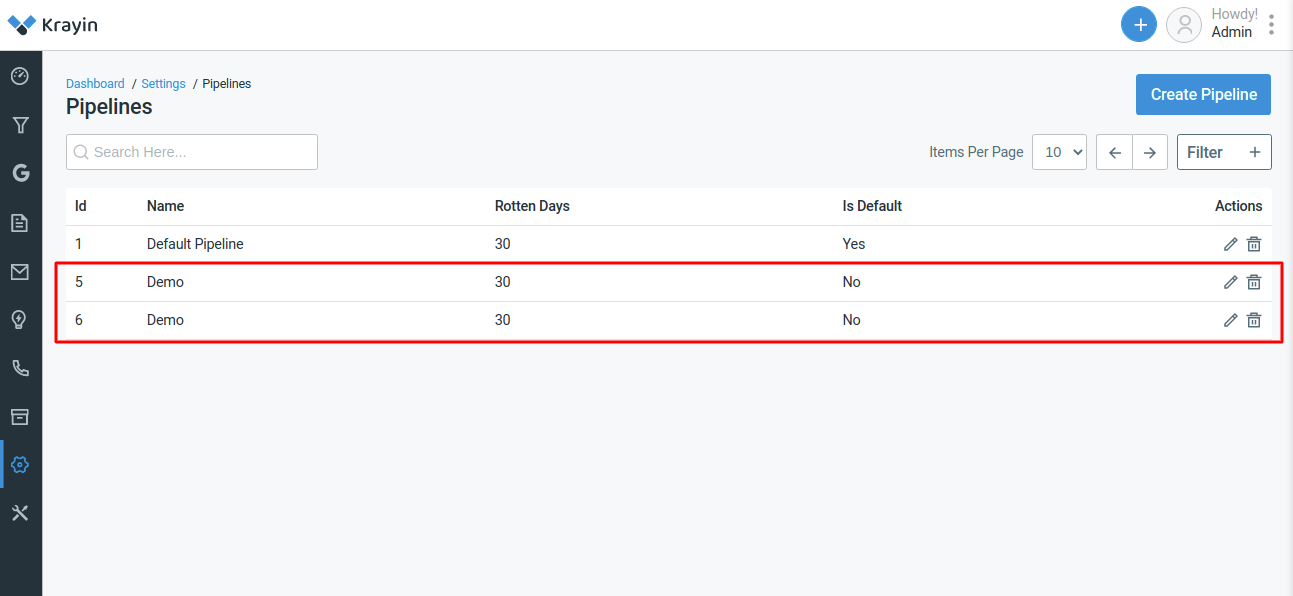Open the three-dot menu near Admin
1293x596 pixels.
(1270, 23)
